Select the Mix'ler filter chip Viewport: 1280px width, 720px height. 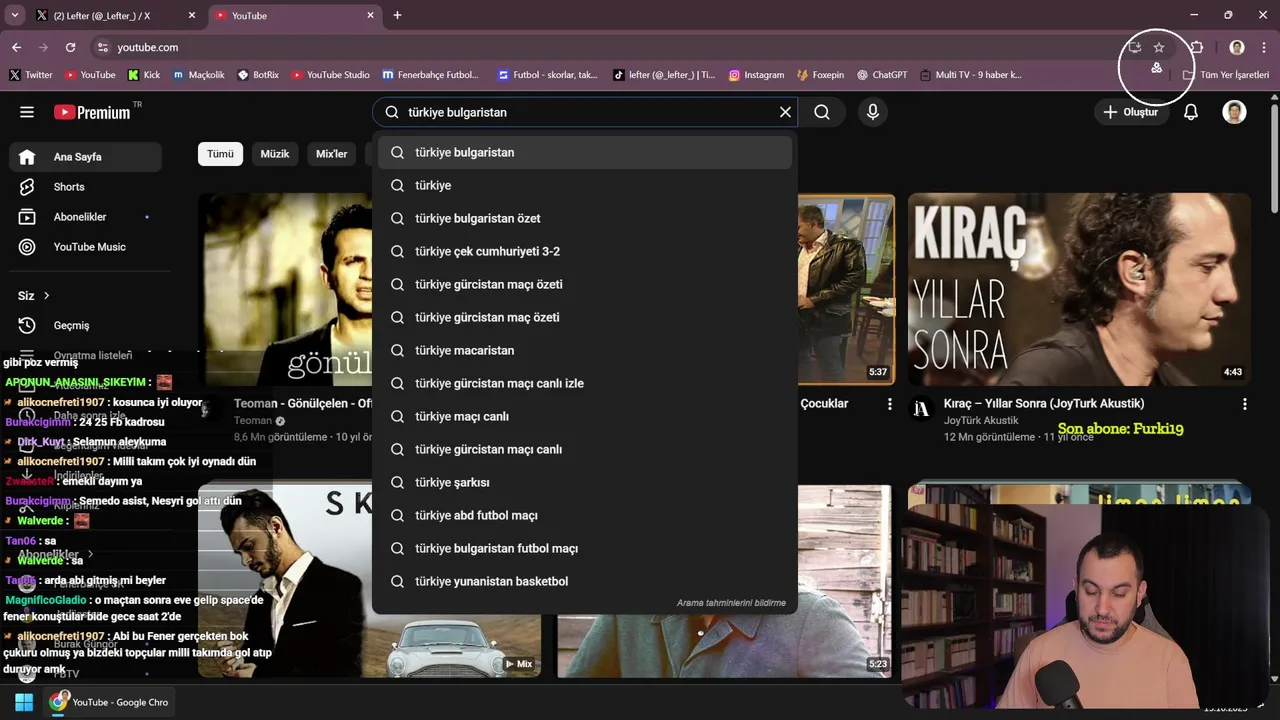[331, 154]
